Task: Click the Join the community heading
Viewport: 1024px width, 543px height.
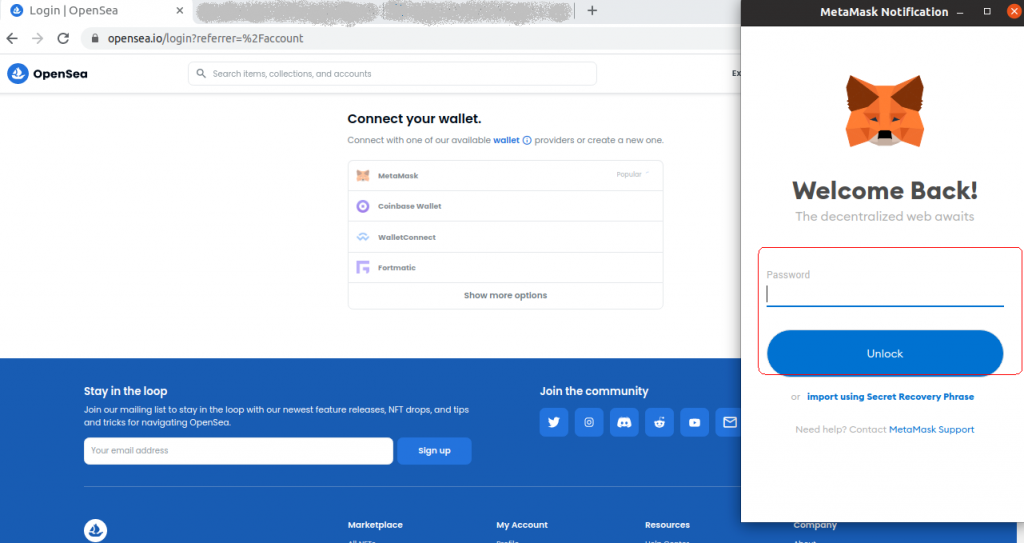Action: (x=594, y=391)
